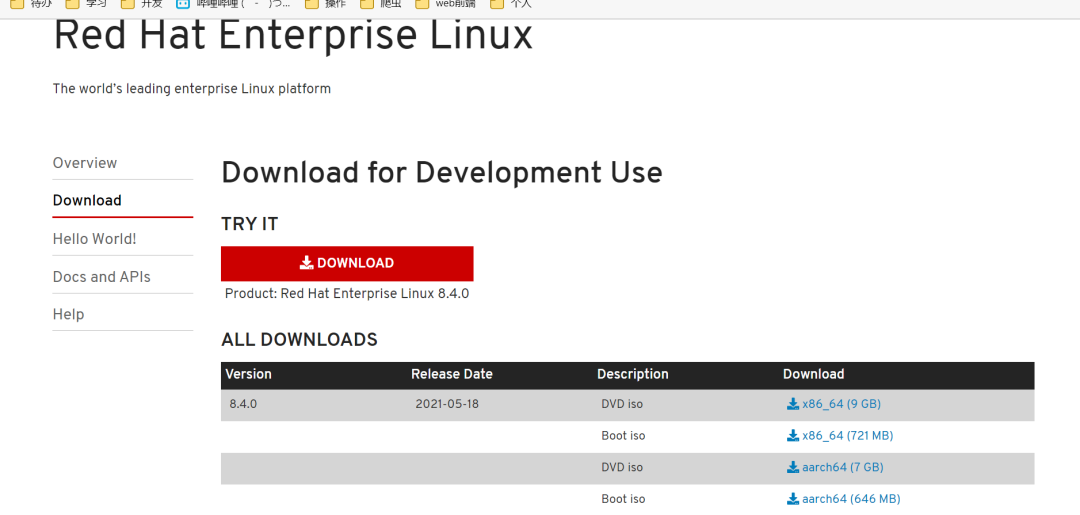Click the download icon beside aarch64 (646 MB)
Image resolution: width=1080 pixels, height=515 pixels.
[793, 499]
